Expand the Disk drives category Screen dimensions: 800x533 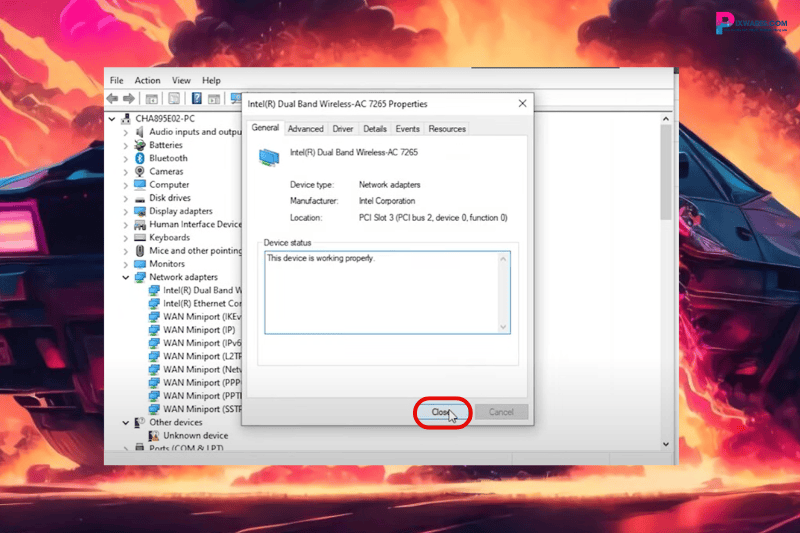(126, 198)
